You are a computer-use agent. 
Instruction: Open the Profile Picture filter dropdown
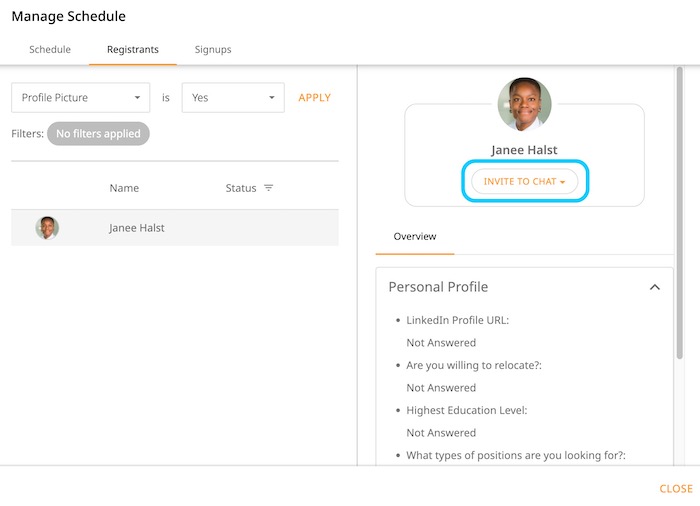pyautogui.click(x=80, y=98)
